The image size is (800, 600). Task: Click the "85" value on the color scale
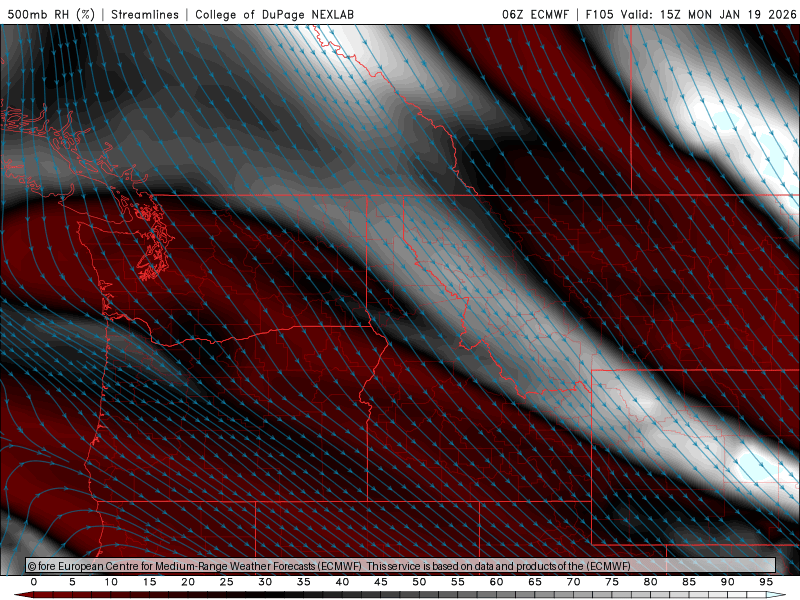(689, 582)
